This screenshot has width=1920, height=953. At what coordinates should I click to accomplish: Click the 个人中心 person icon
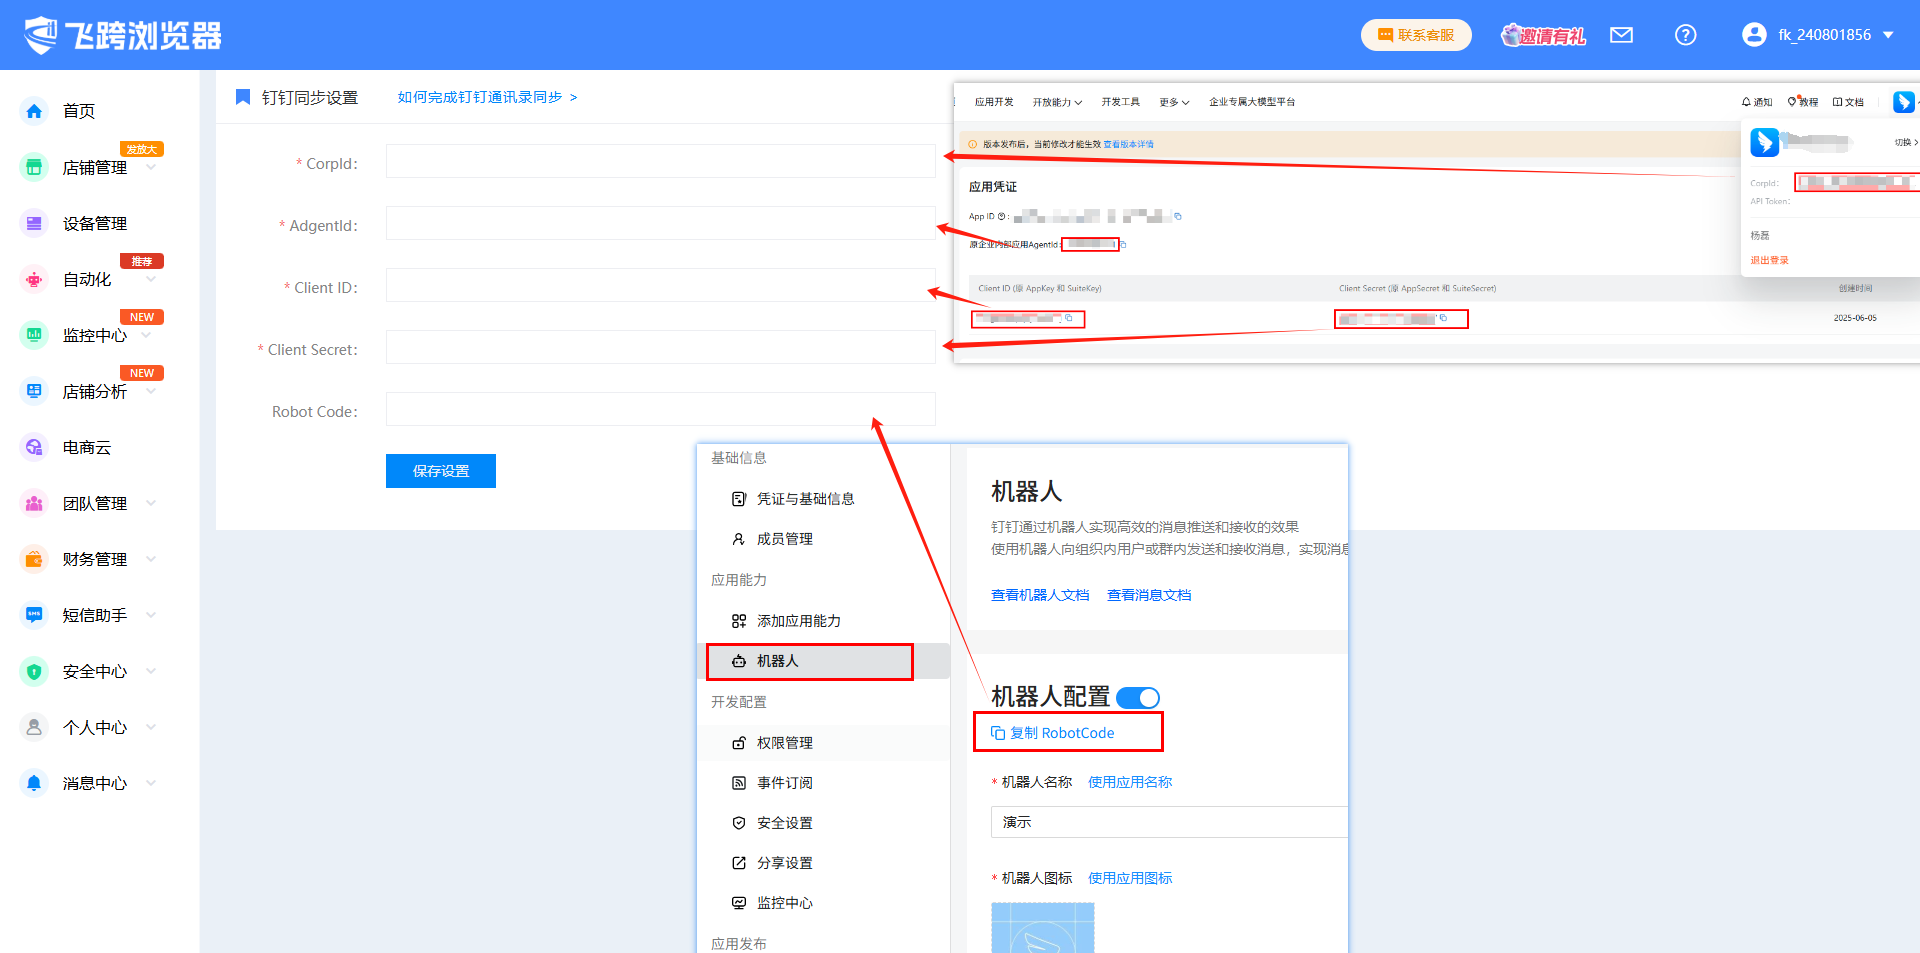coord(34,727)
